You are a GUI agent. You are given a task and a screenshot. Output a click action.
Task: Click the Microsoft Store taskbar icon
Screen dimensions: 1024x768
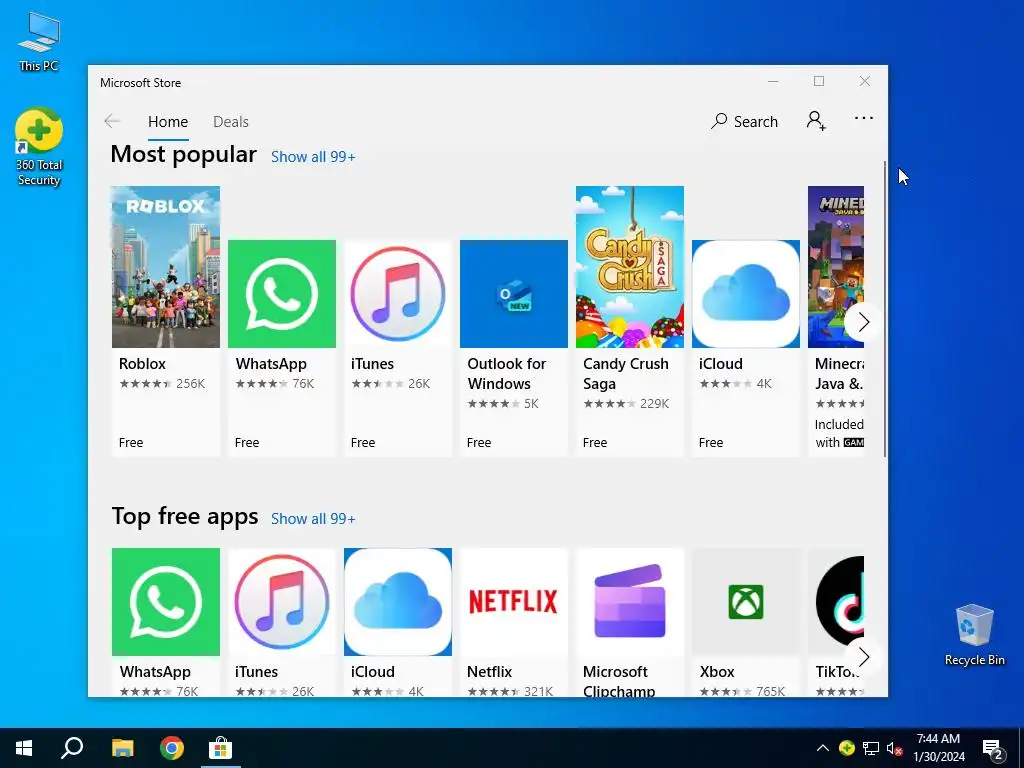point(221,748)
